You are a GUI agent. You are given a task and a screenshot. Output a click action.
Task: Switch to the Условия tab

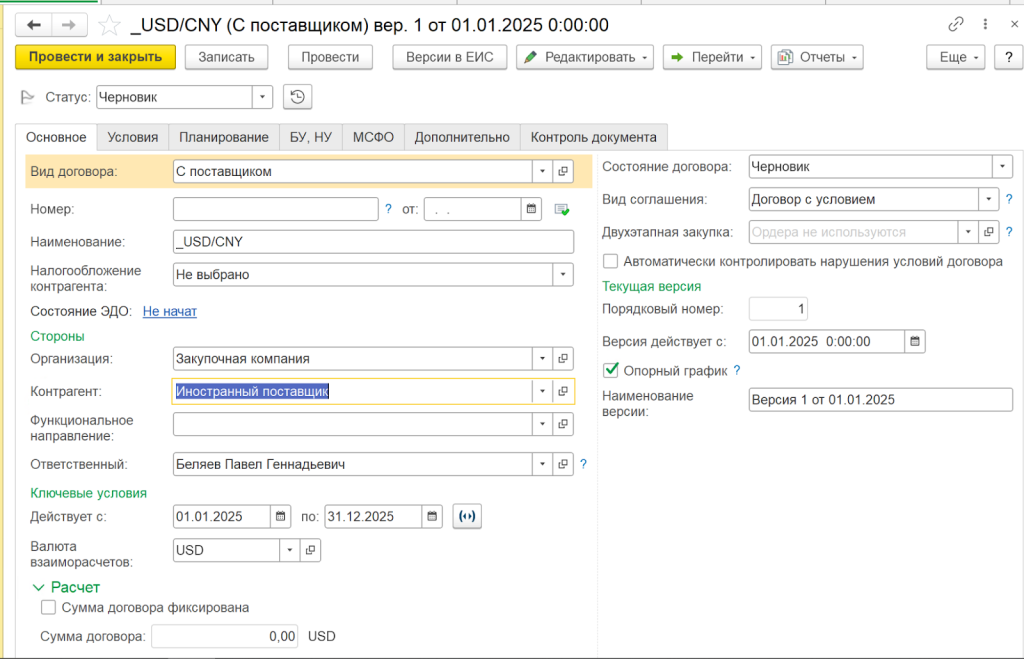pos(132,137)
